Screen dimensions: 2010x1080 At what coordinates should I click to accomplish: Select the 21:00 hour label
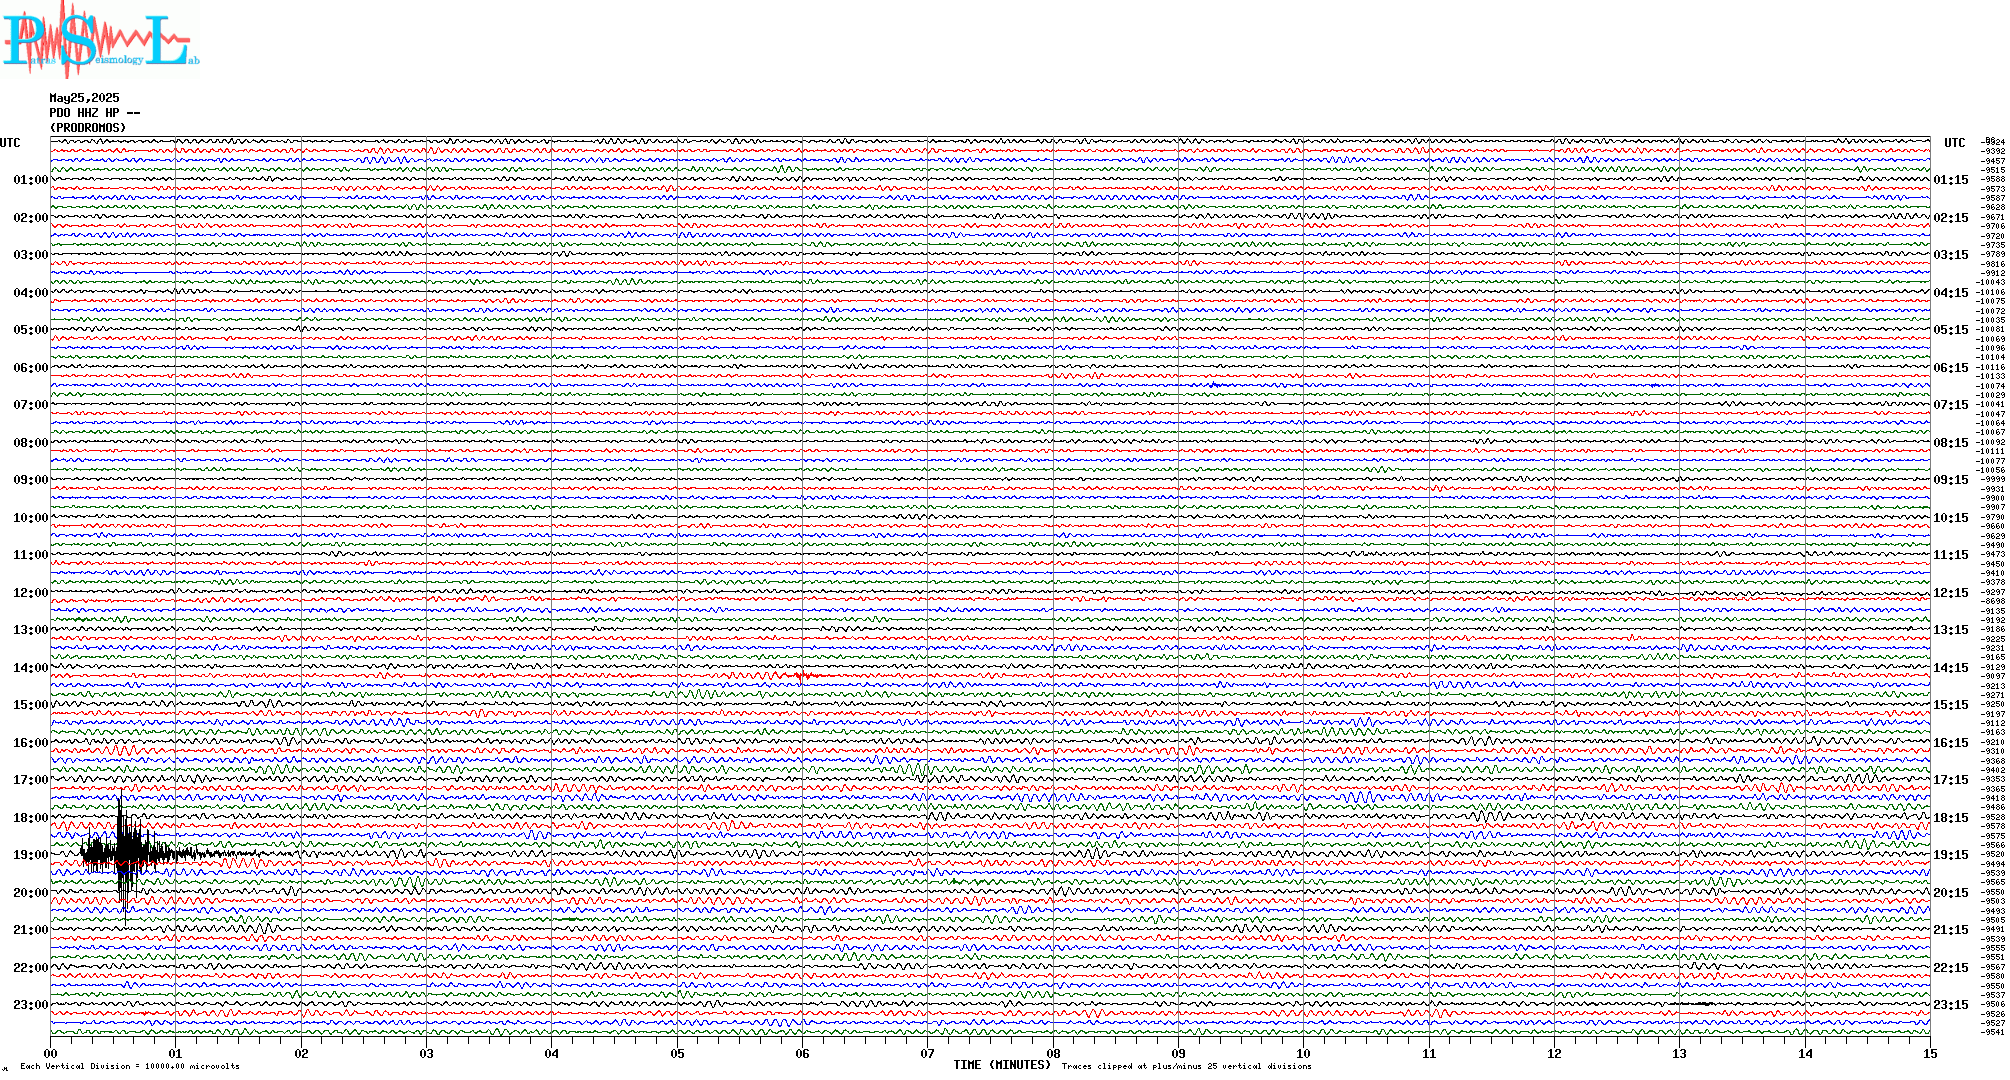30,930
